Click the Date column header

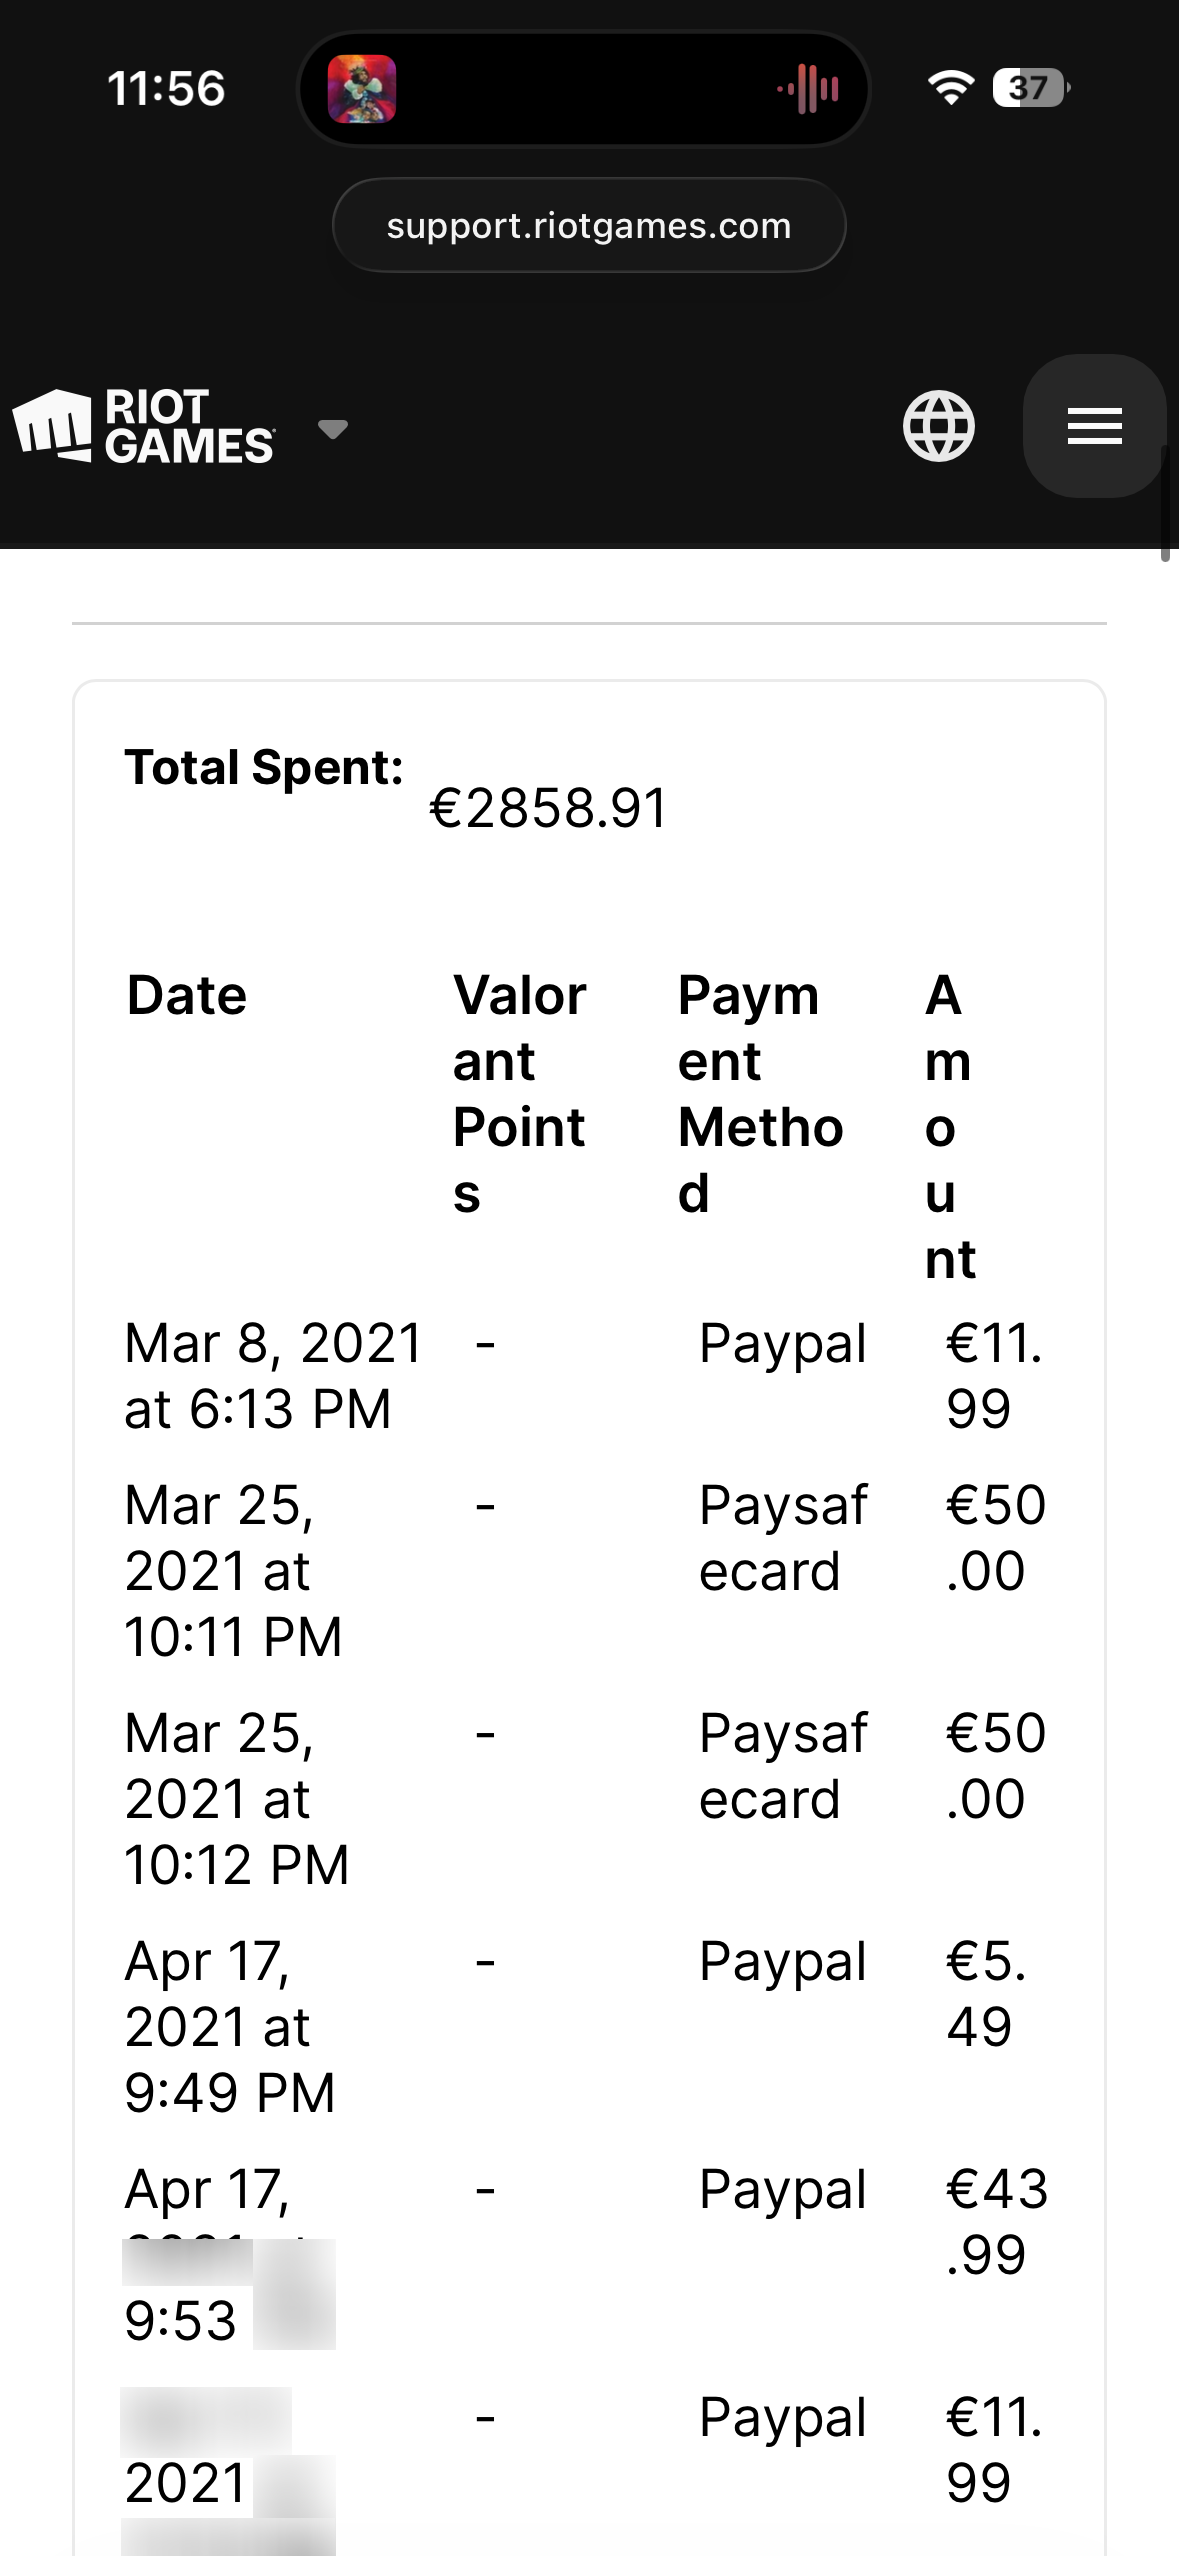click(186, 995)
